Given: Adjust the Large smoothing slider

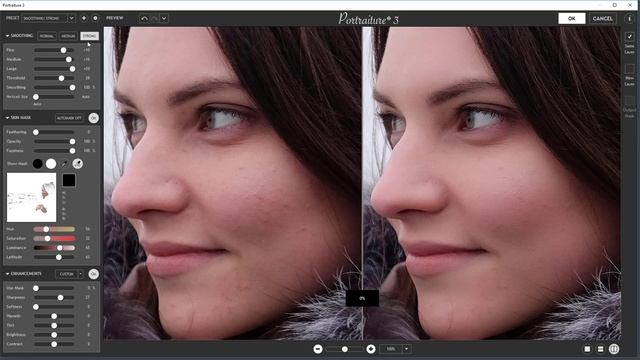Looking at the screenshot, I should [54, 69].
